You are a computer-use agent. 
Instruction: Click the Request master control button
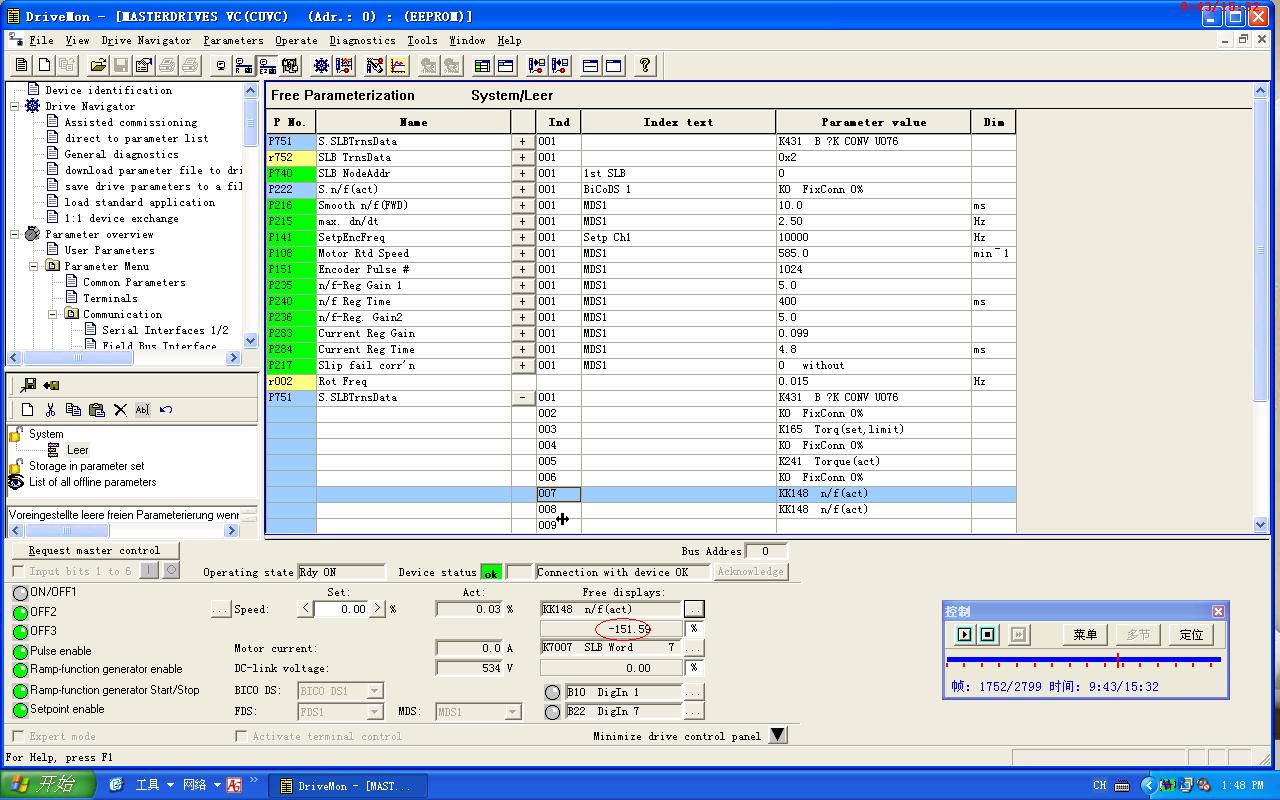(x=94, y=550)
